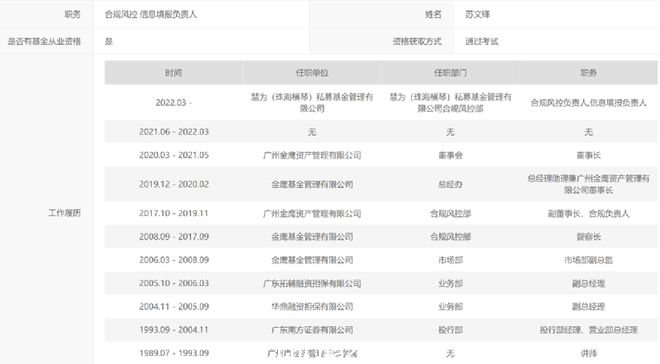Select the 2021.06 - 2022.03 row

[x=381, y=132]
